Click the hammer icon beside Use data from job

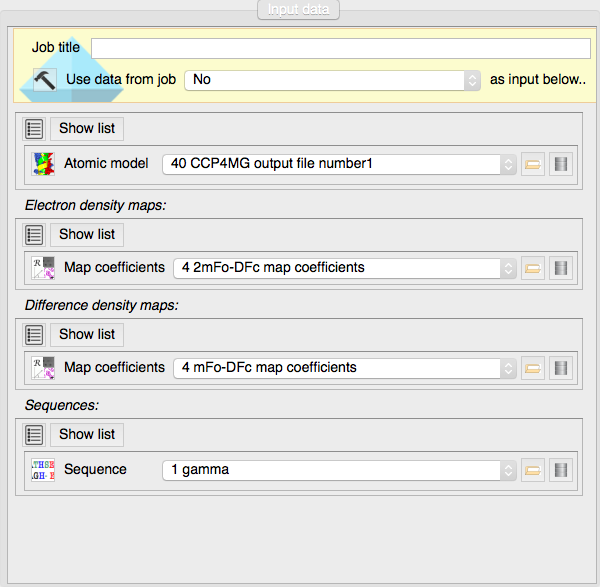(x=45, y=80)
